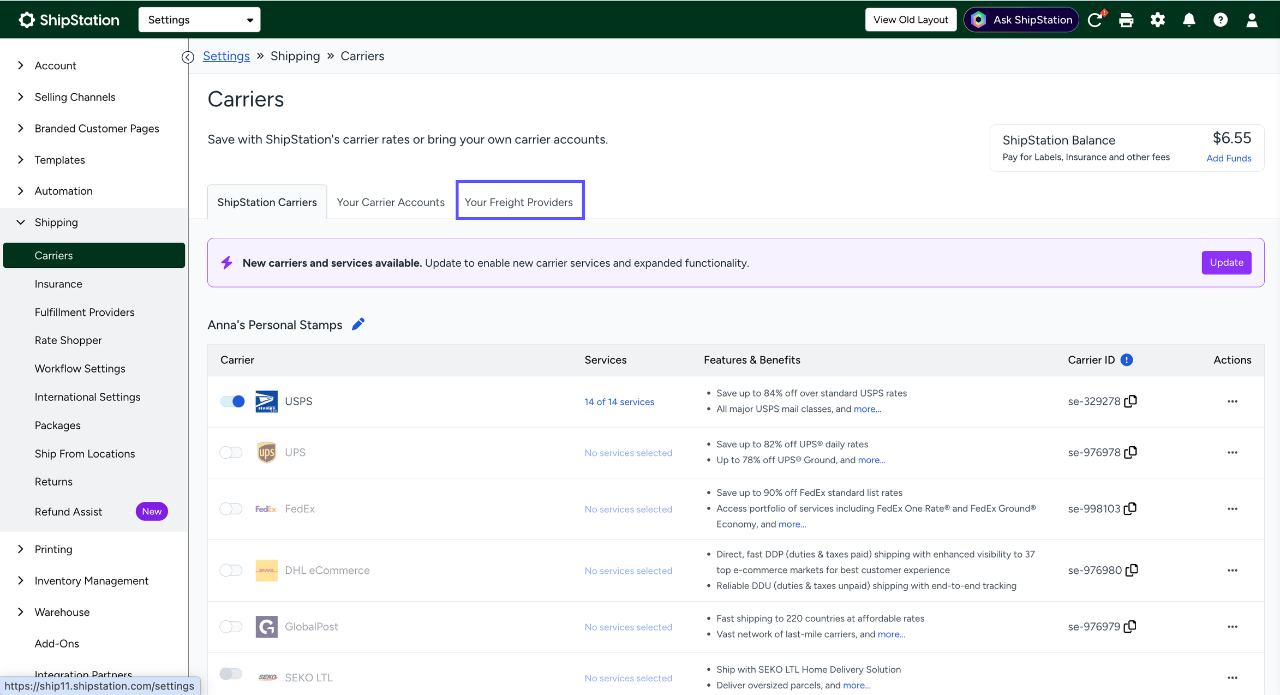Viewport: 1280px width, 695px height.
Task: Click the ShipStation logo
Action: tap(69, 20)
